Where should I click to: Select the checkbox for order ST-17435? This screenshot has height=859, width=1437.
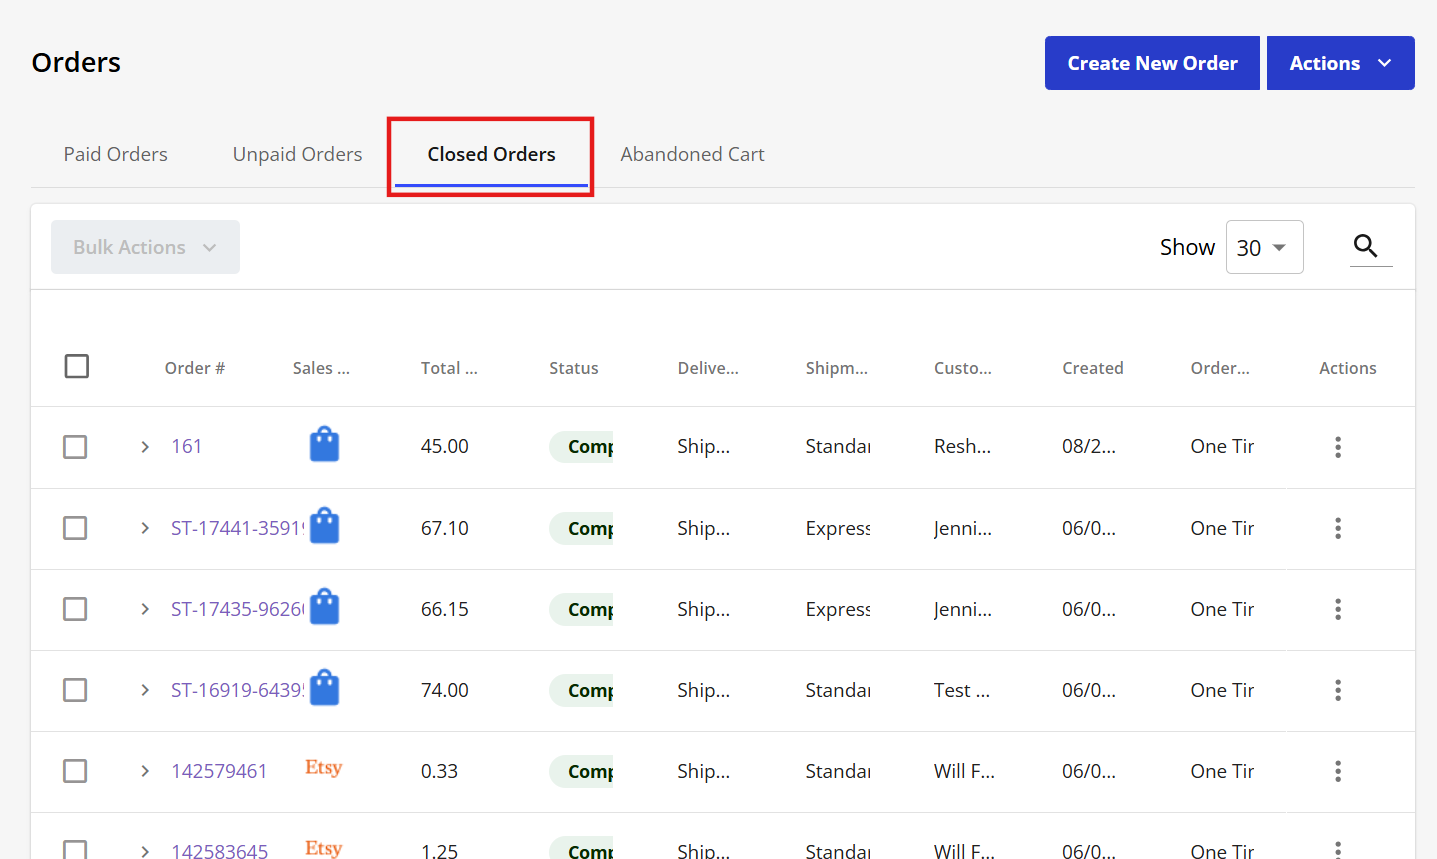point(75,608)
